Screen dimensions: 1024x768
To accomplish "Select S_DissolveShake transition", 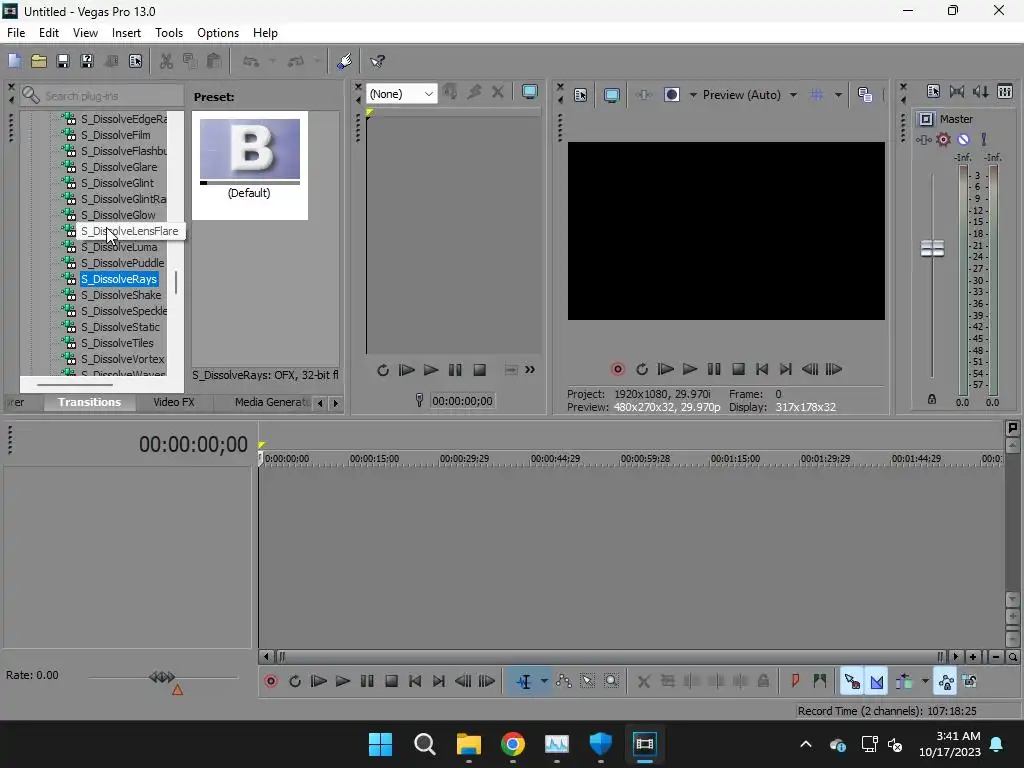I will tap(121, 295).
